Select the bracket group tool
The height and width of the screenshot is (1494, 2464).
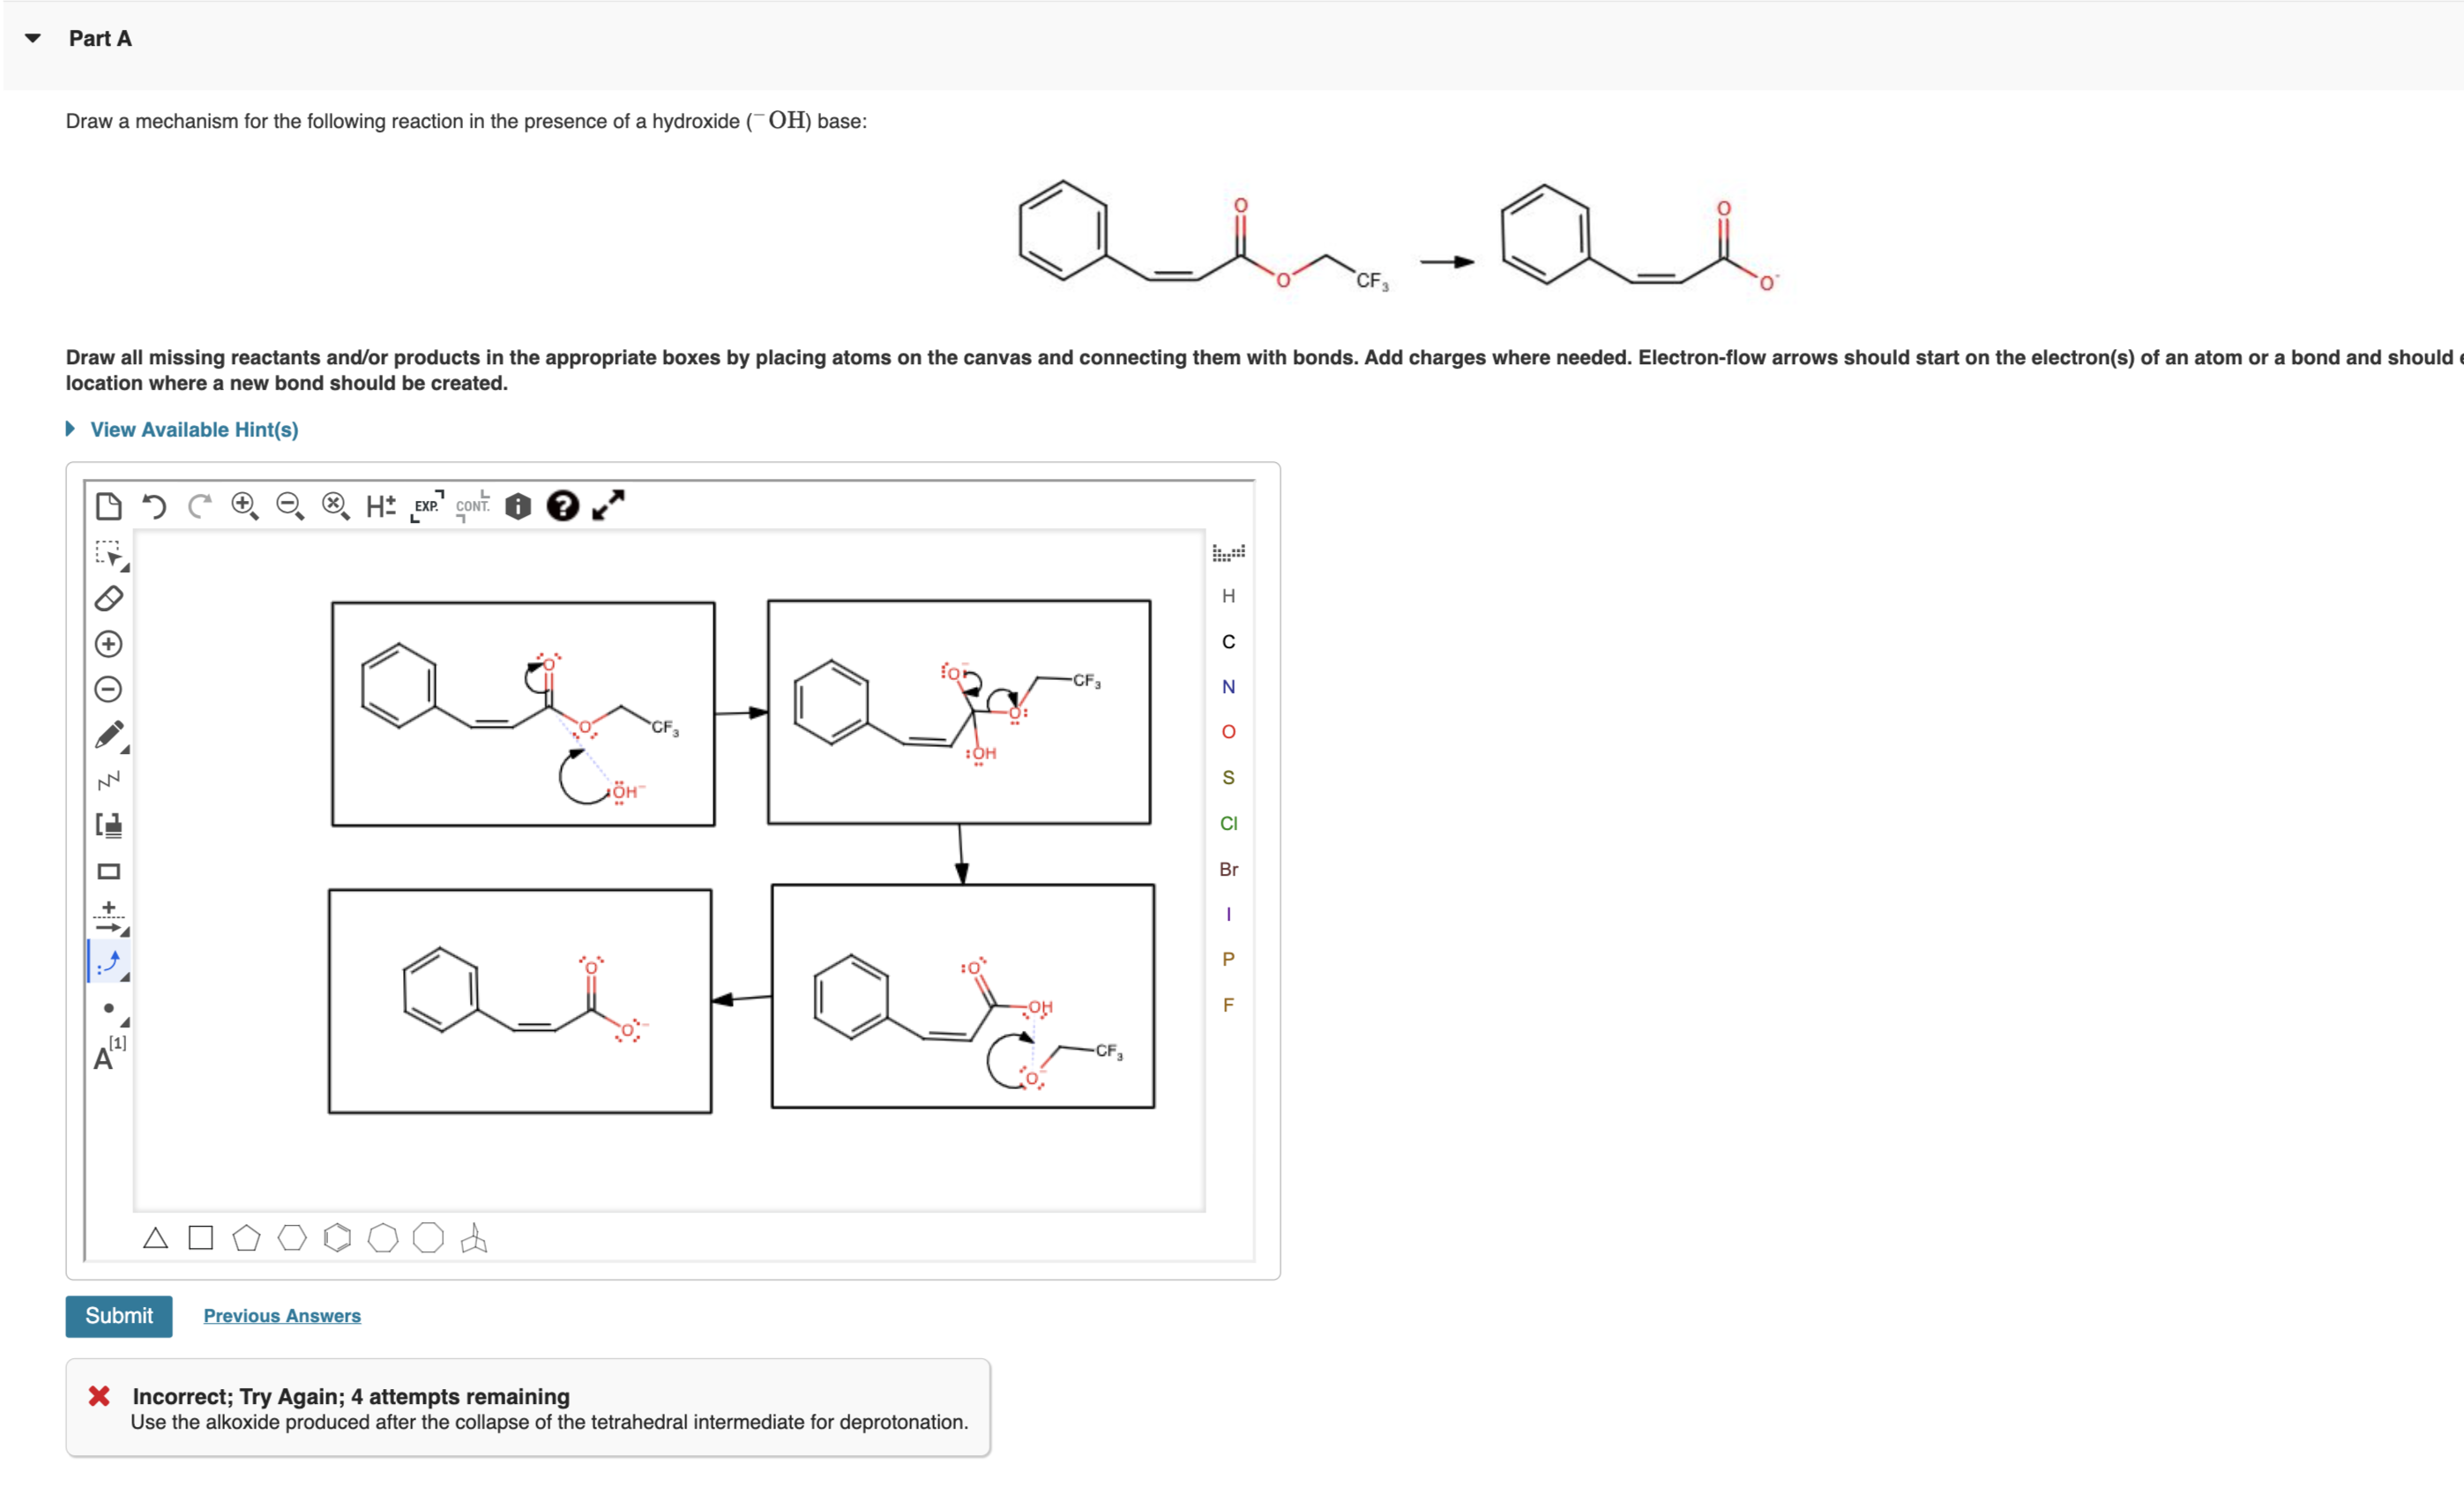(x=109, y=825)
